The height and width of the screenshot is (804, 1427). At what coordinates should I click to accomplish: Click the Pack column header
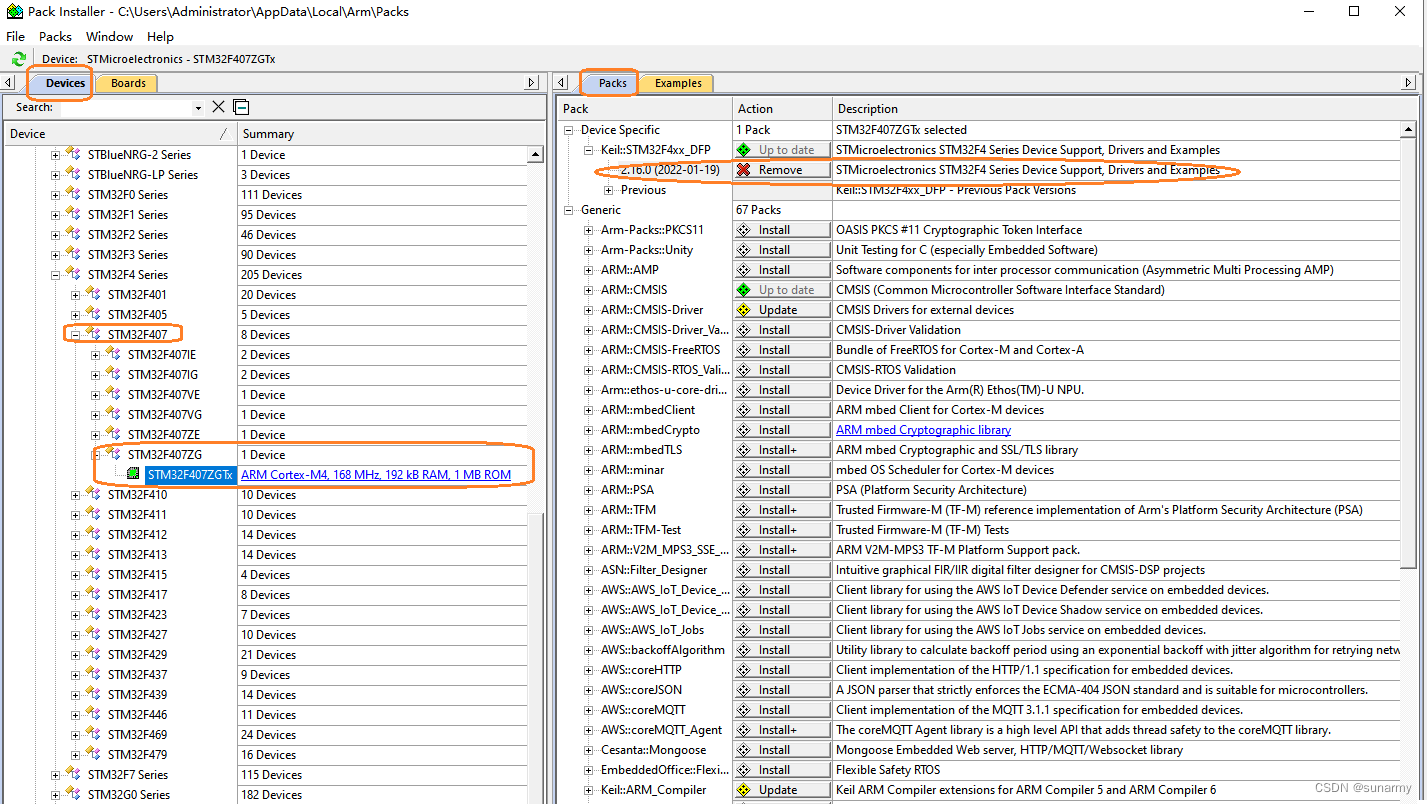point(645,108)
